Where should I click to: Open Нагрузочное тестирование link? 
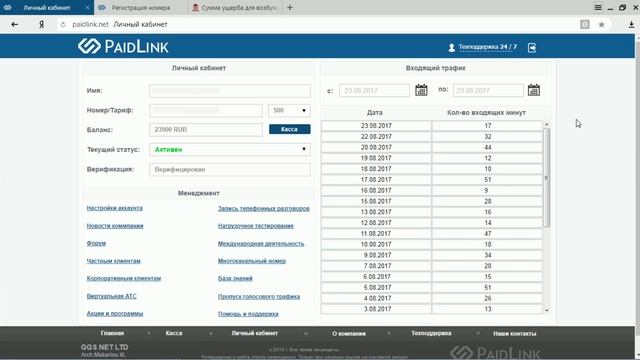256,226
